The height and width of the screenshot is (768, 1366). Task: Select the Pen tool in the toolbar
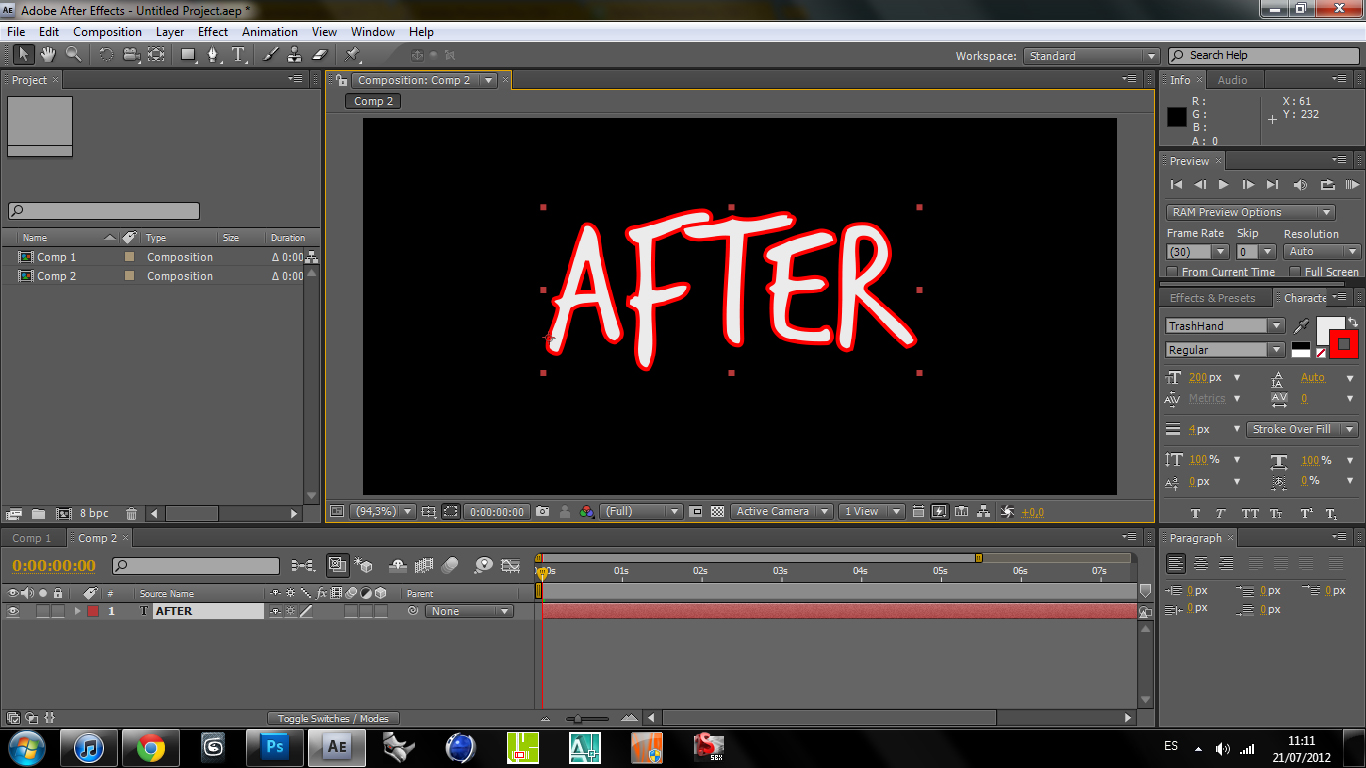213,55
